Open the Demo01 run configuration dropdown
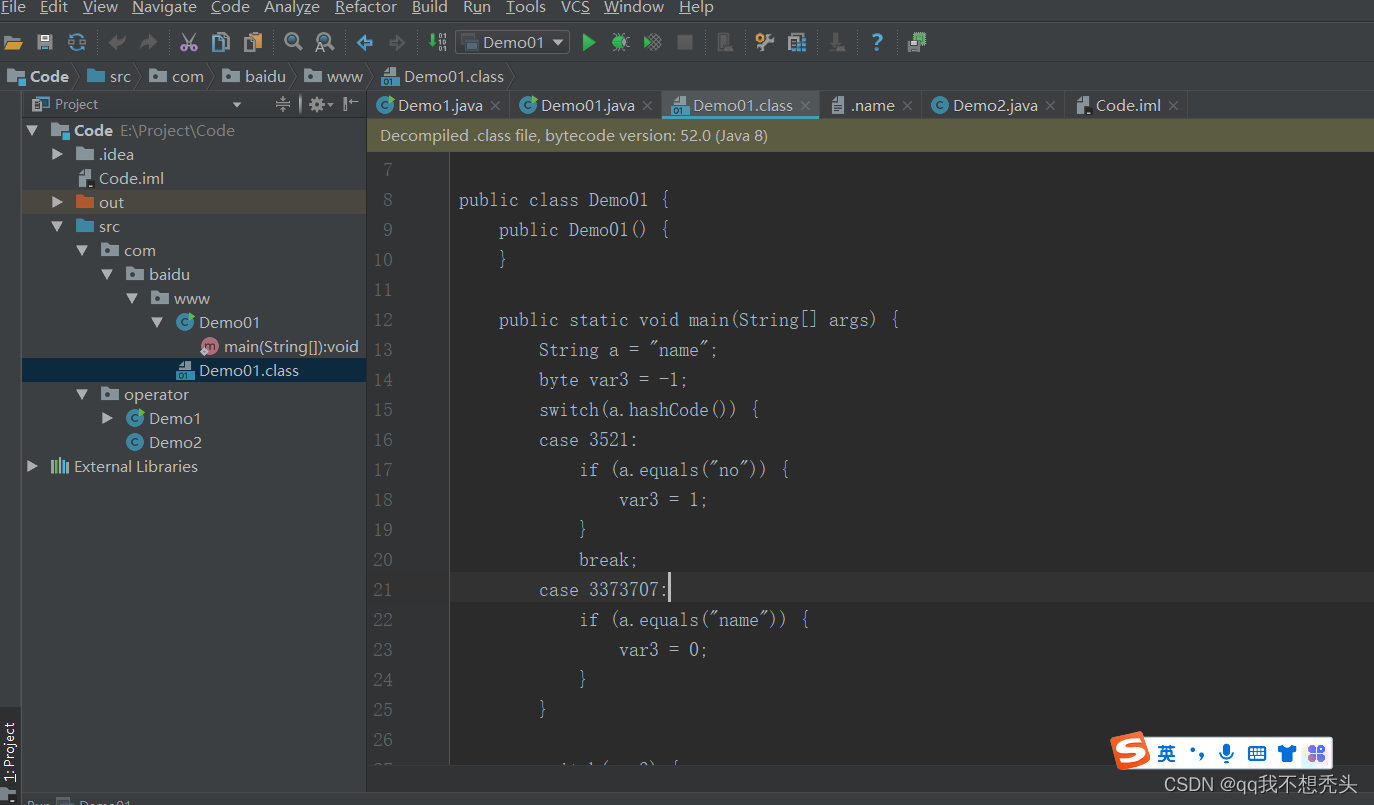Screen dimensions: 1374x805 pos(512,42)
